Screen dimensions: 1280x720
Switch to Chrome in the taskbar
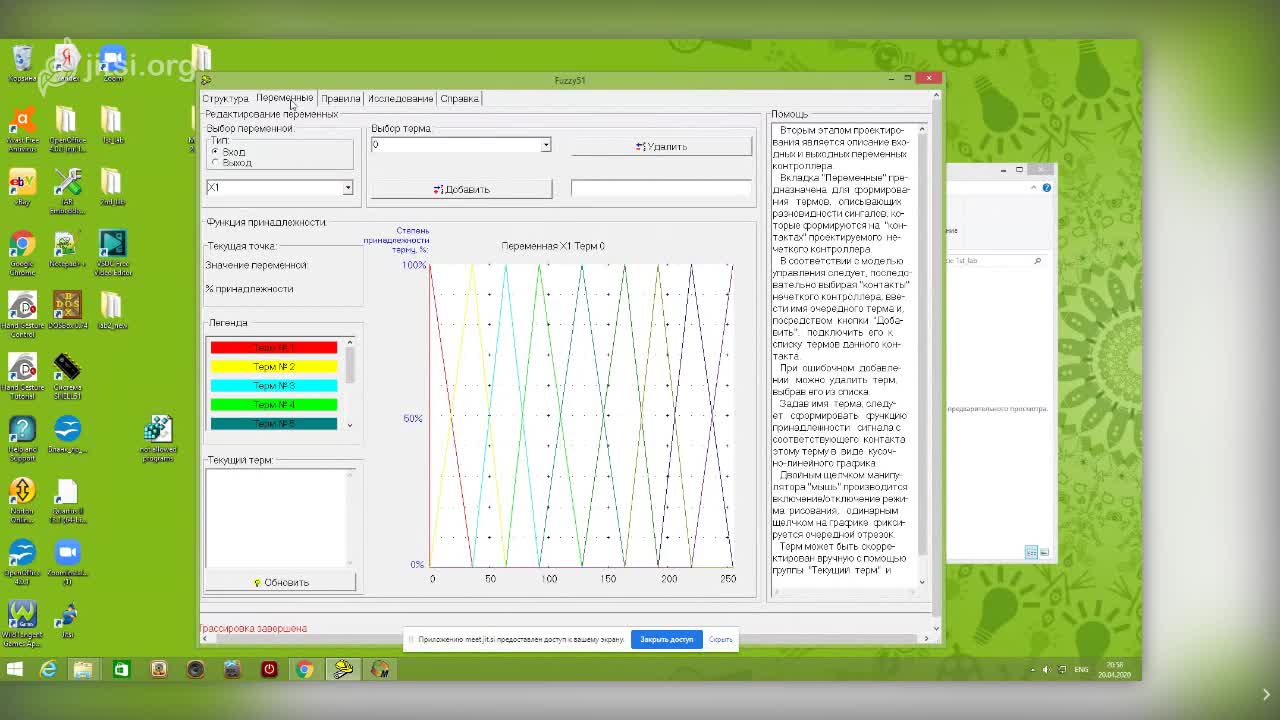(304, 669)
